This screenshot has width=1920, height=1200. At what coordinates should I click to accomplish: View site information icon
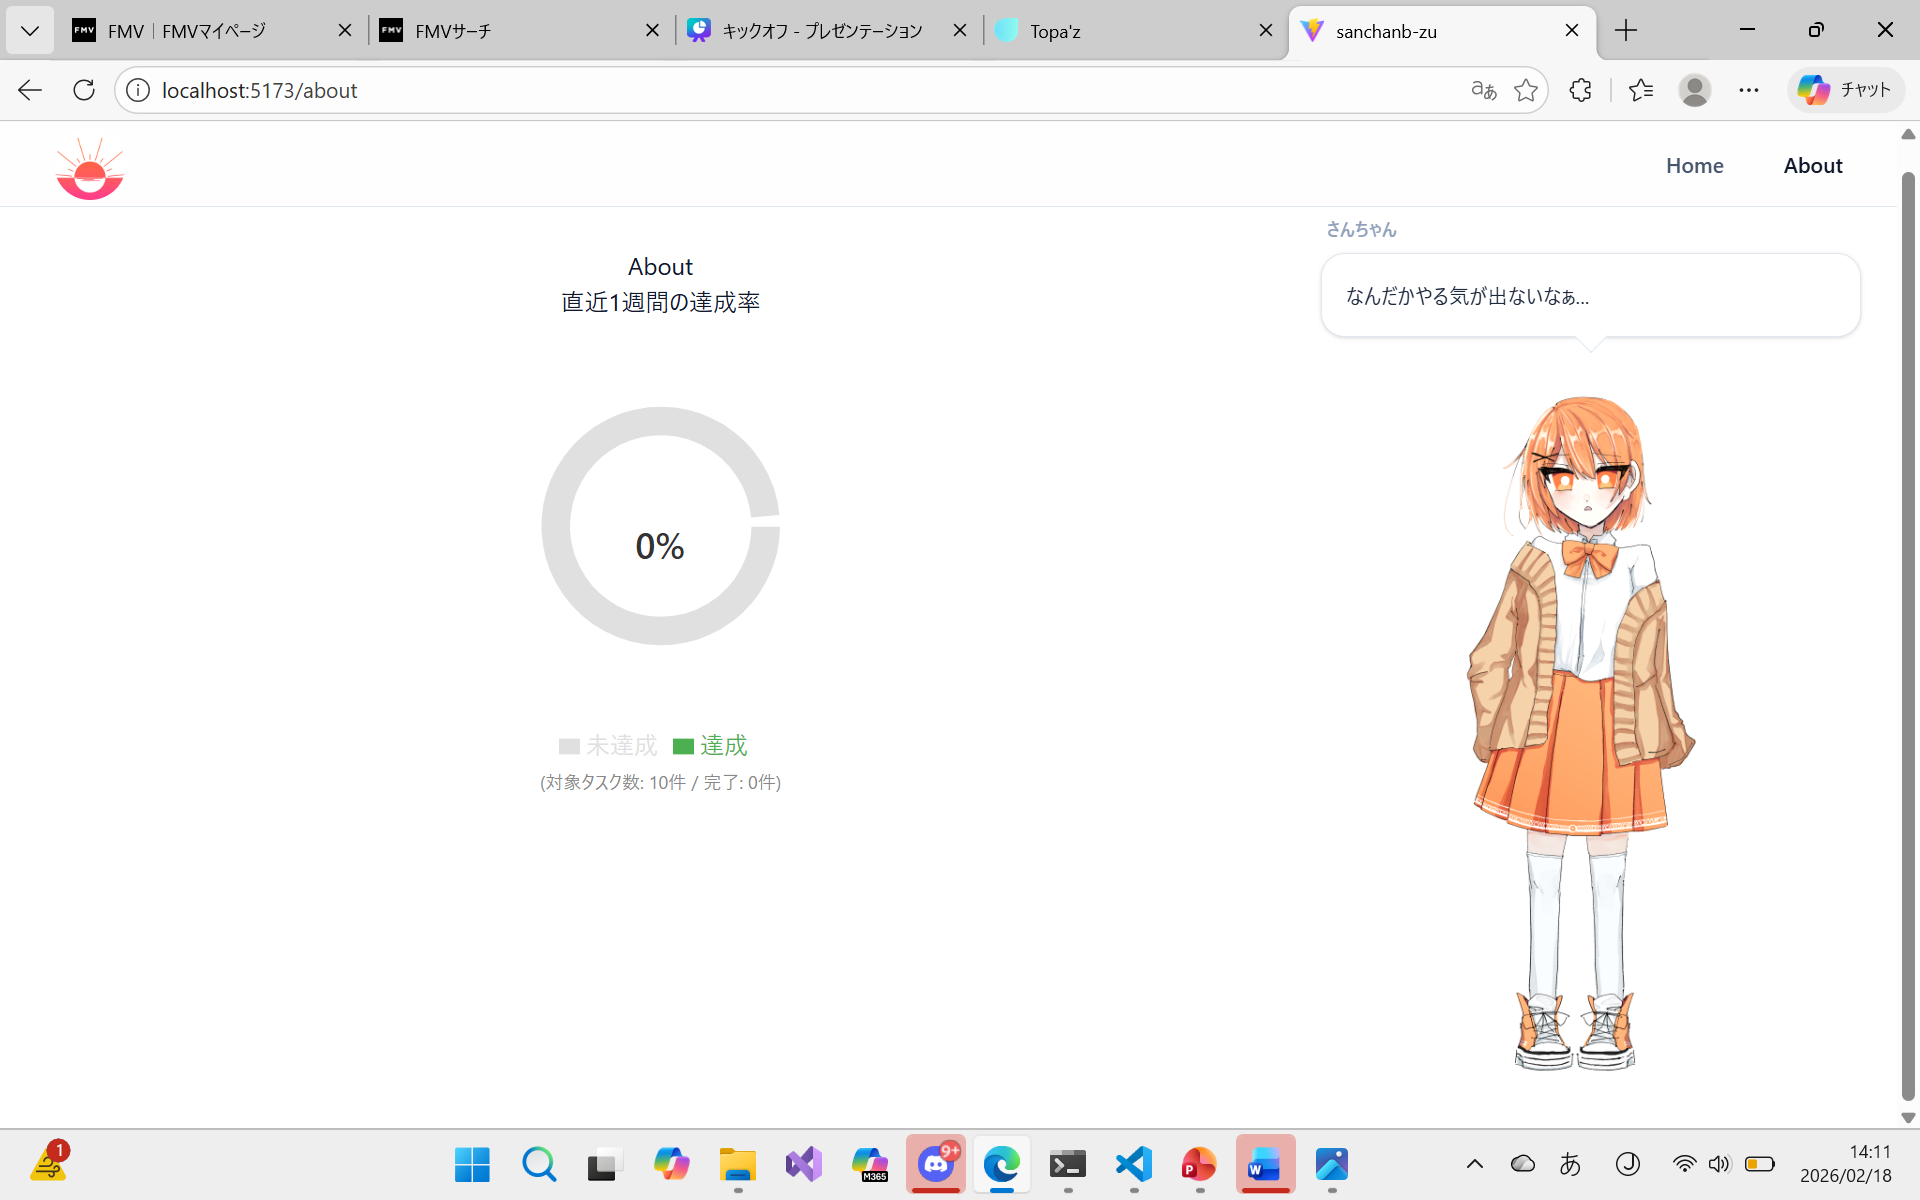[138, 90]
